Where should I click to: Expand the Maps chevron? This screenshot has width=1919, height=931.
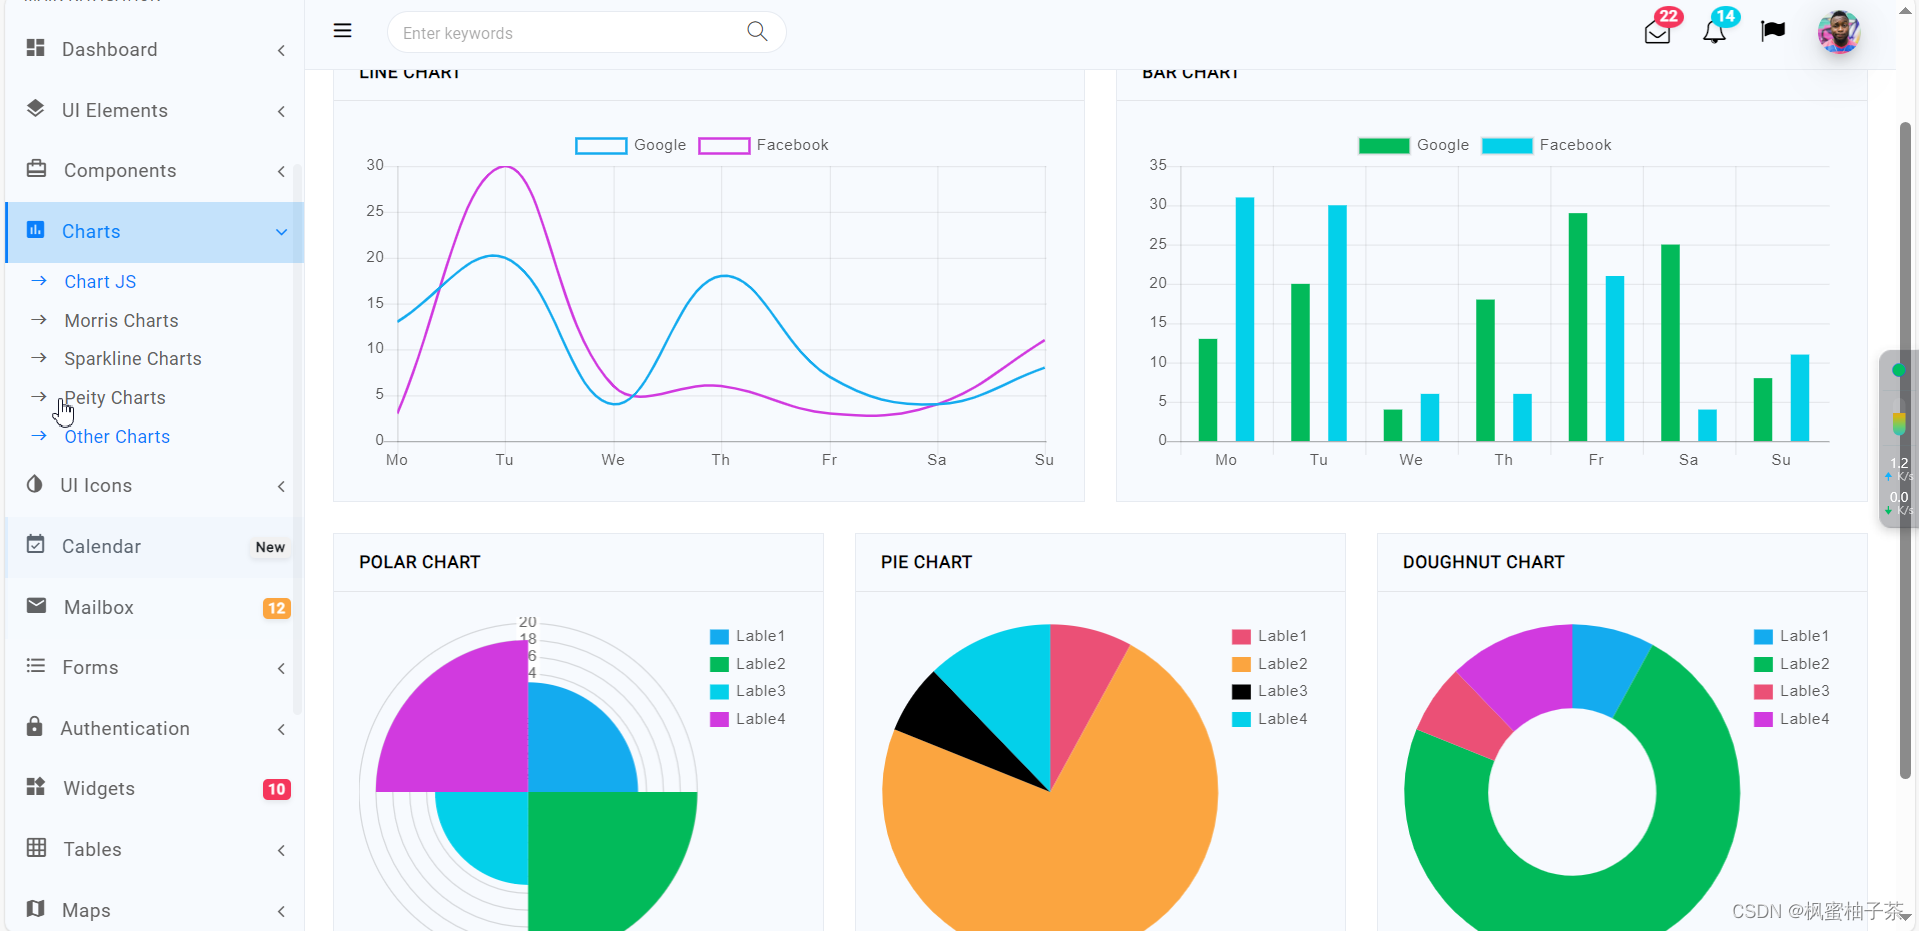point(281,911)
